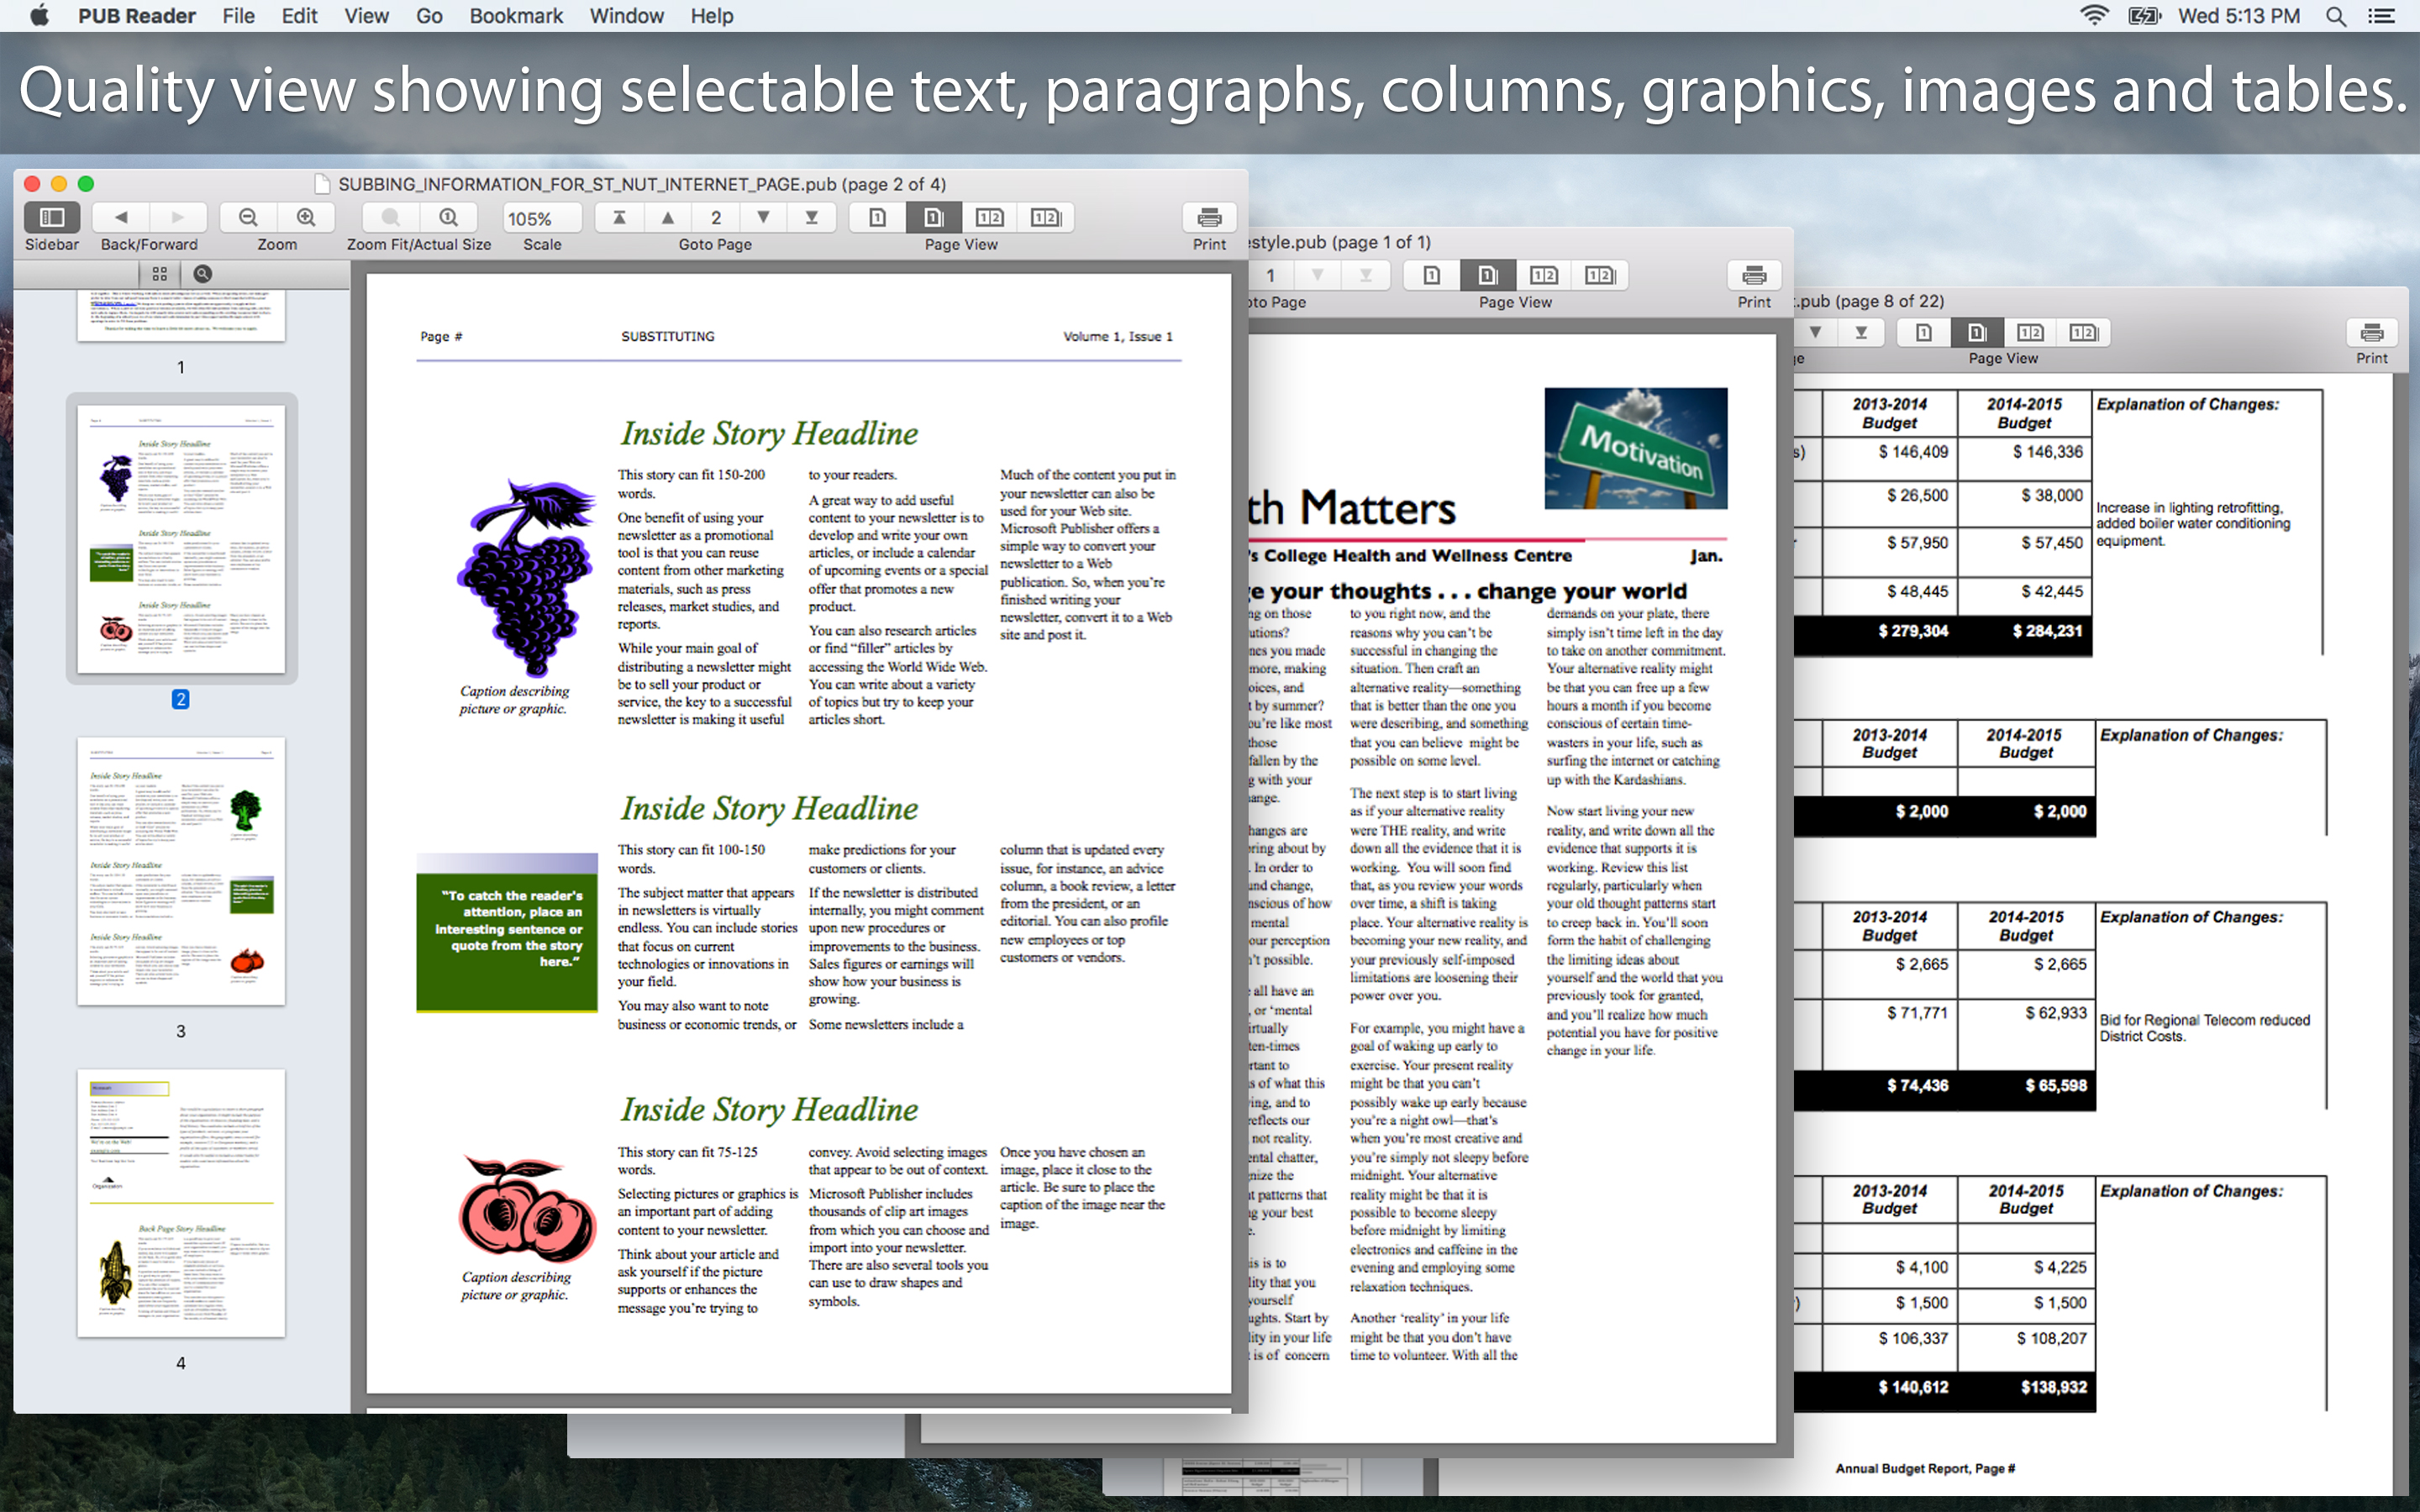The width and height of the screenshot is (2420, 1512).
Task: Go to next page arrow
Action: [x=763, y=218]
